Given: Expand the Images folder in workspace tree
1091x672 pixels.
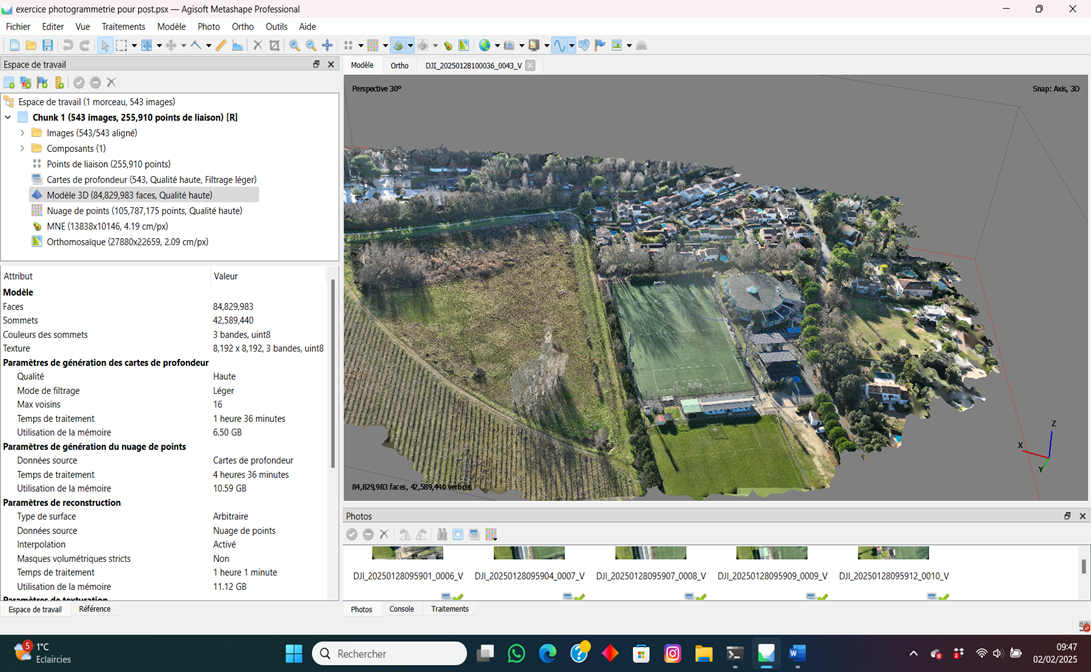Looking at the screenshot, I should click(22, 133).
